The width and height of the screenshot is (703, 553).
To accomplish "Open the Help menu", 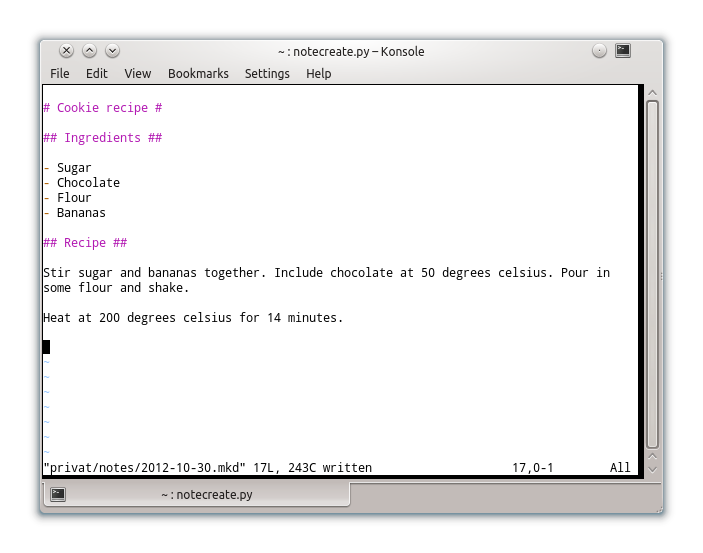I will click(319, 74).
